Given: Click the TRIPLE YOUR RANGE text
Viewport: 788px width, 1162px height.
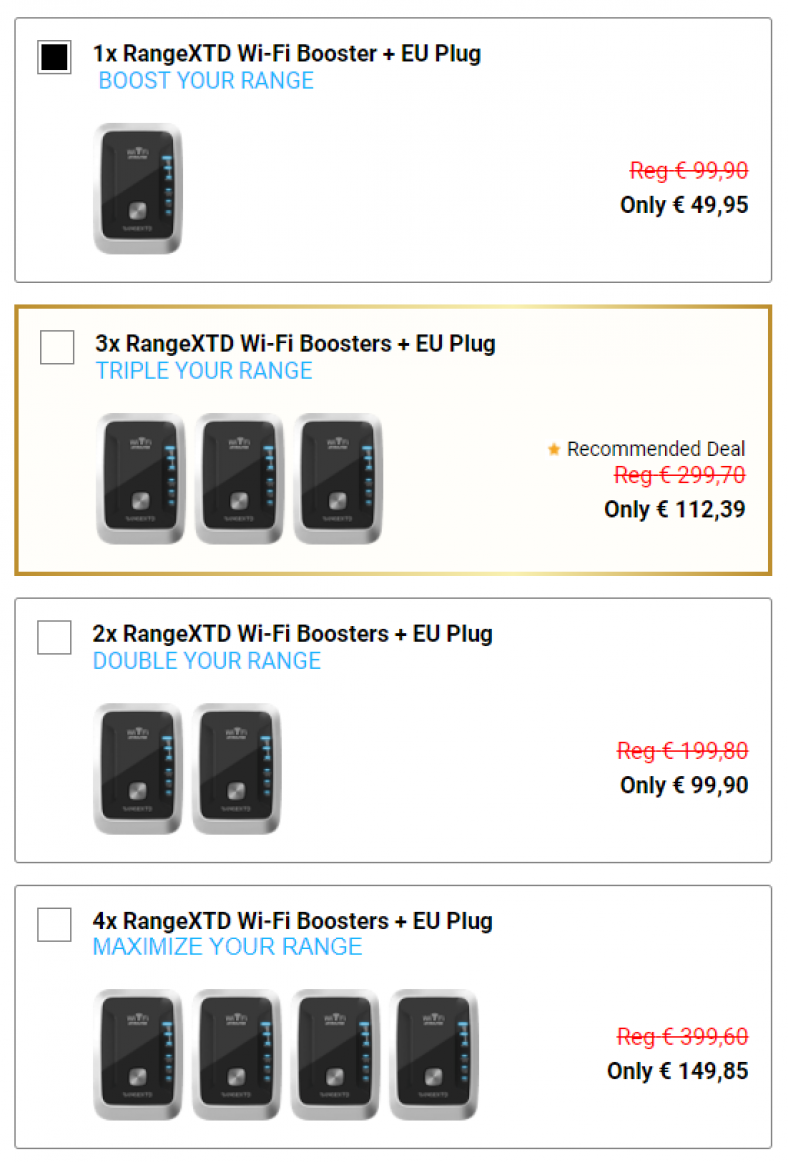Looking at the screenshot, I should click(x=204, y=371).
